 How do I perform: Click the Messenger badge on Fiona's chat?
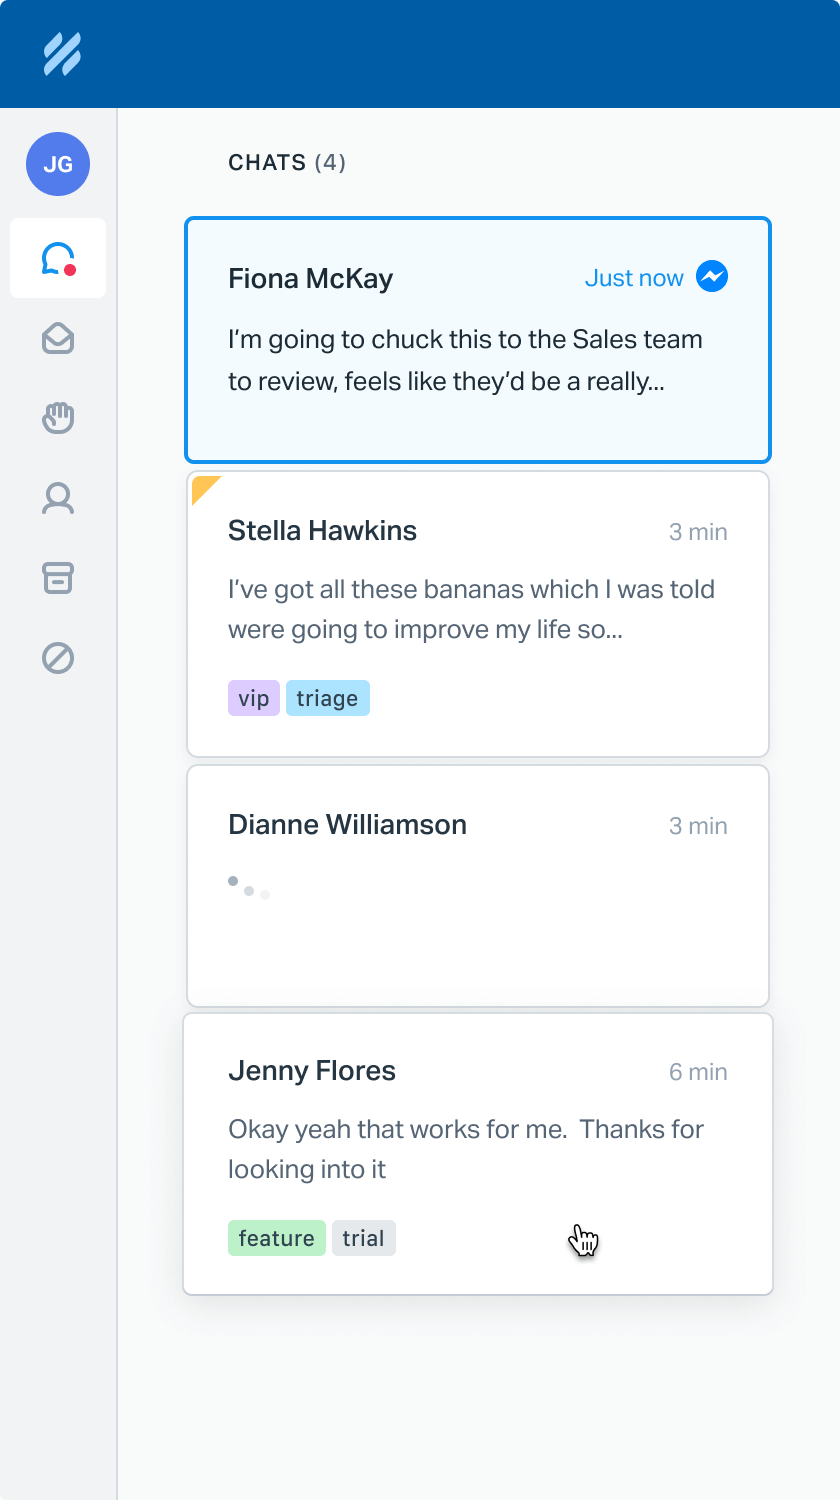[711, 277]
